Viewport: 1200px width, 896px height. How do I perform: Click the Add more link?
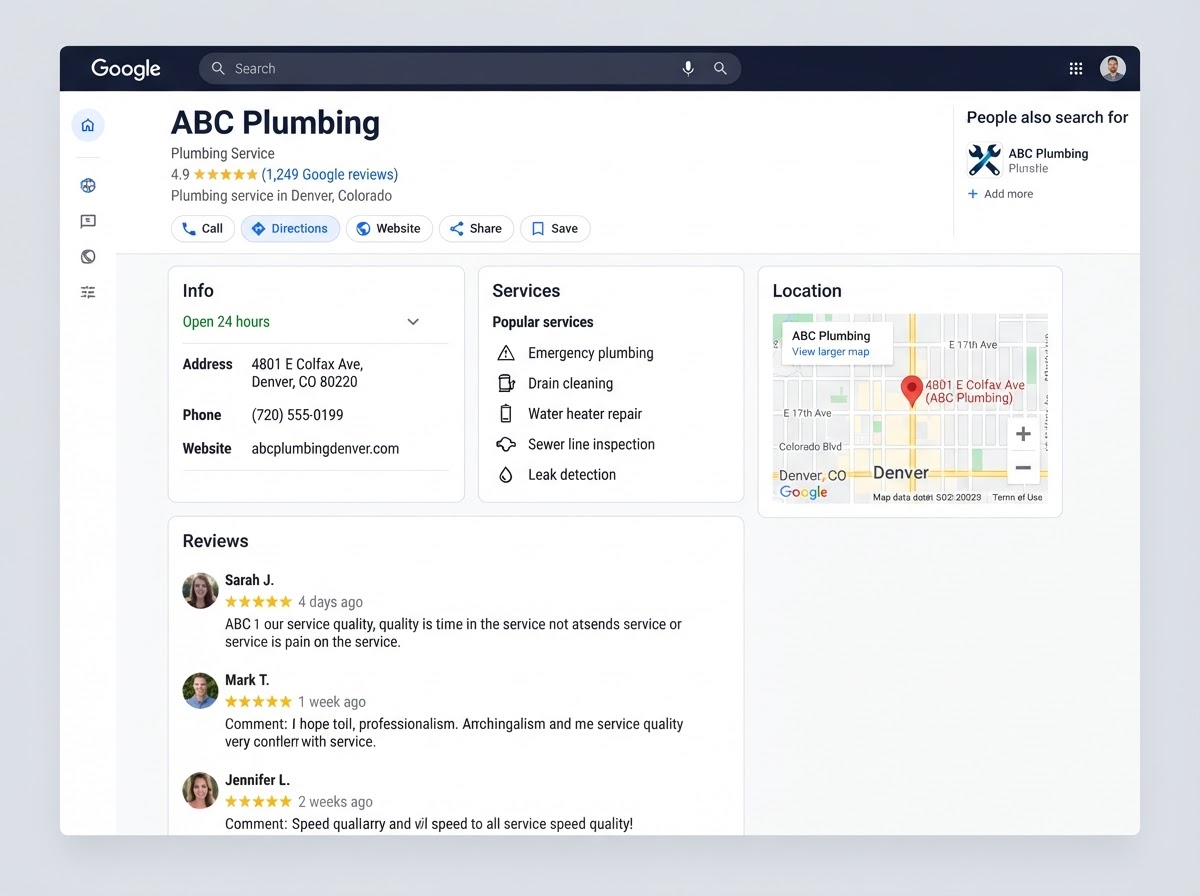point(1001,194)
